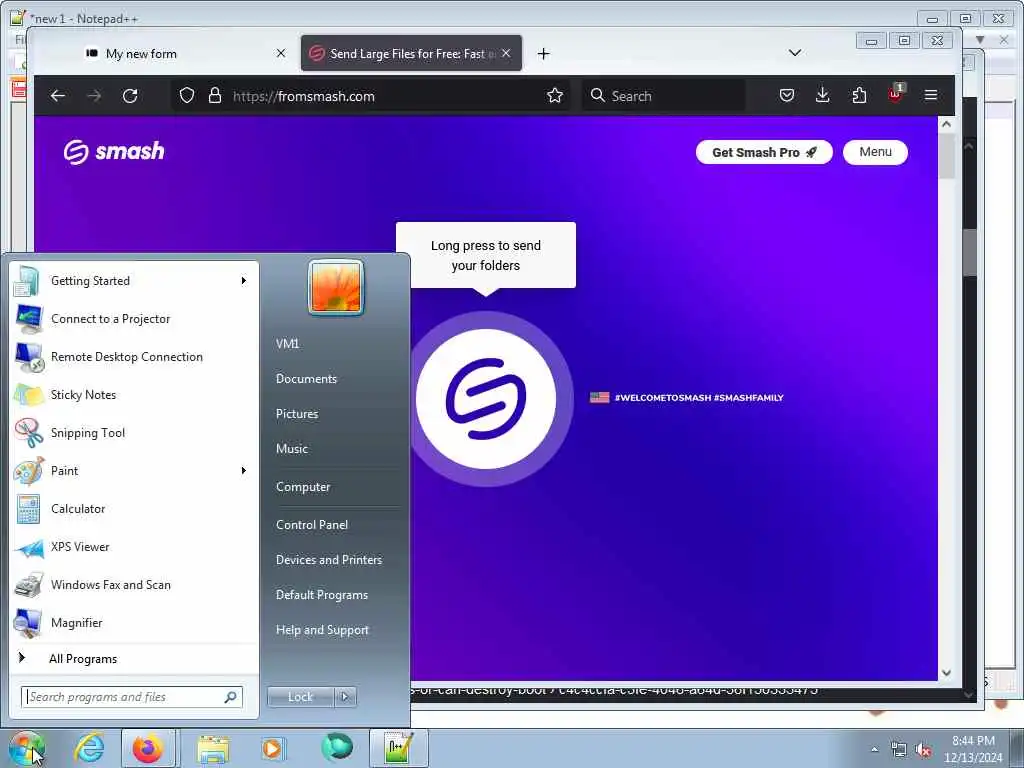Open the tracking protection shield icon

coord(187,96)
